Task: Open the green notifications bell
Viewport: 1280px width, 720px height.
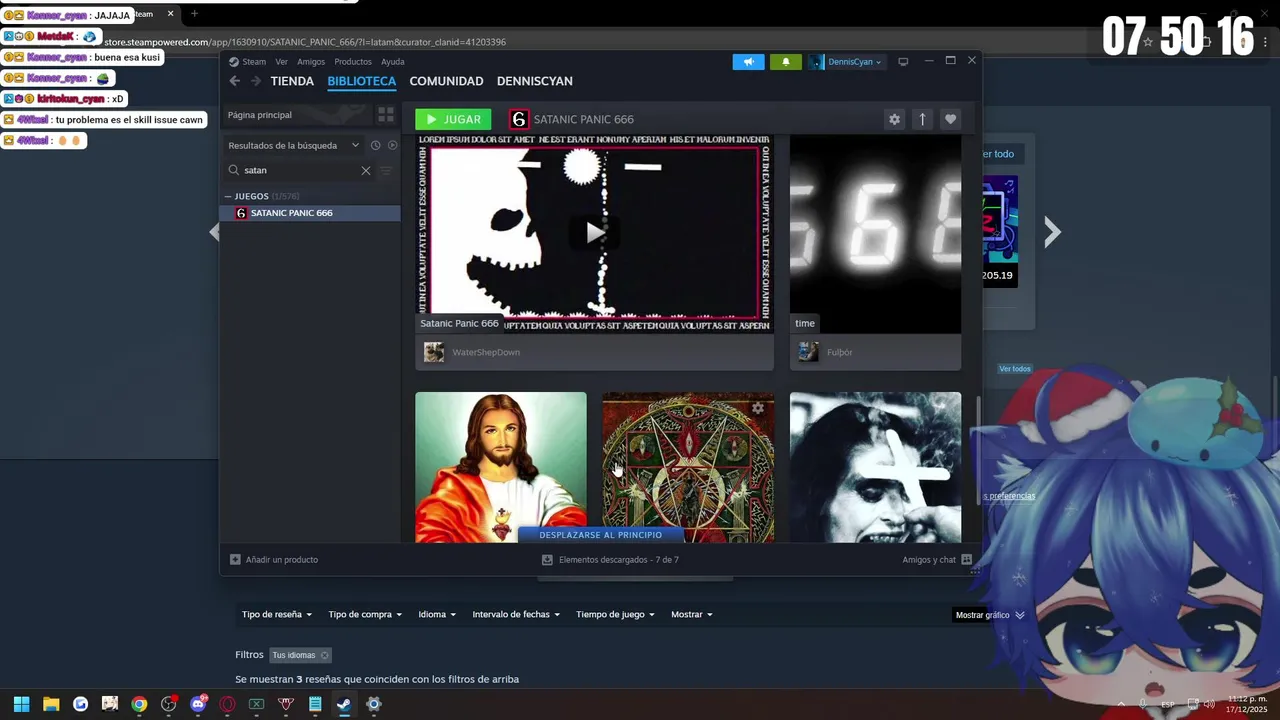Action: click(785, 62)
